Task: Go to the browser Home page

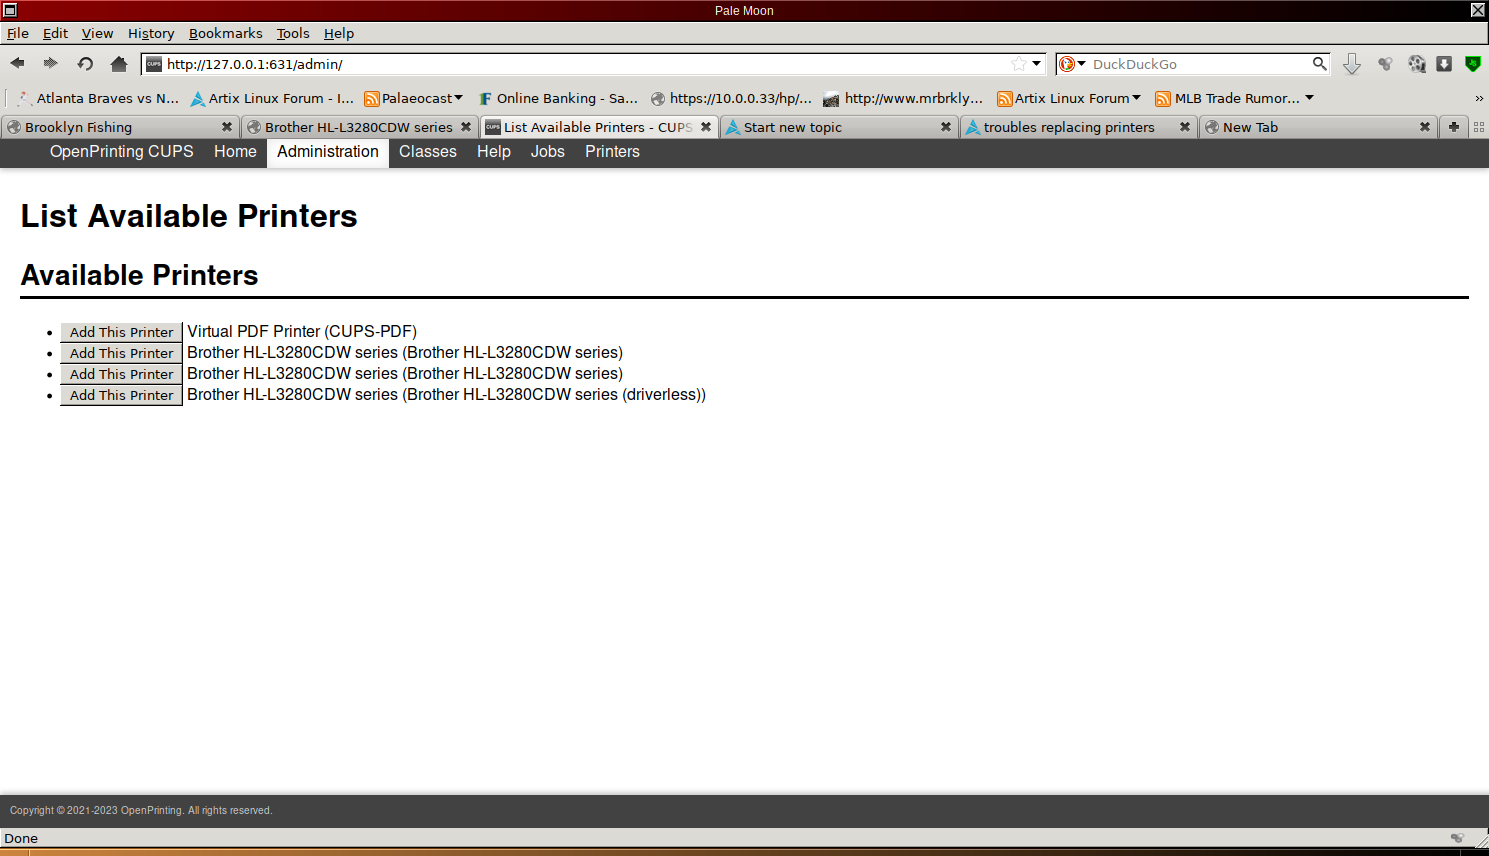Action: point(119,64)
